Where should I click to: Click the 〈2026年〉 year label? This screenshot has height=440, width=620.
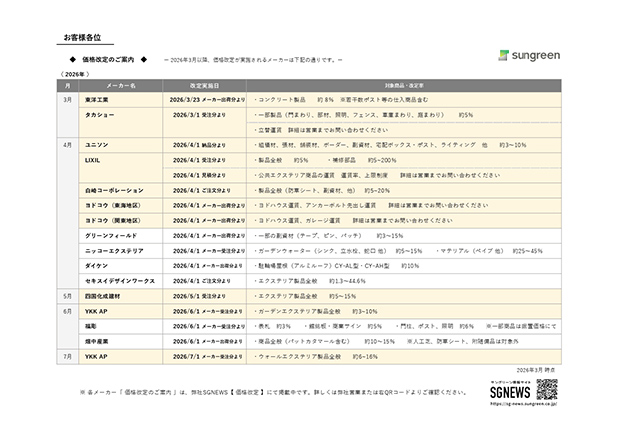point(75,74)
